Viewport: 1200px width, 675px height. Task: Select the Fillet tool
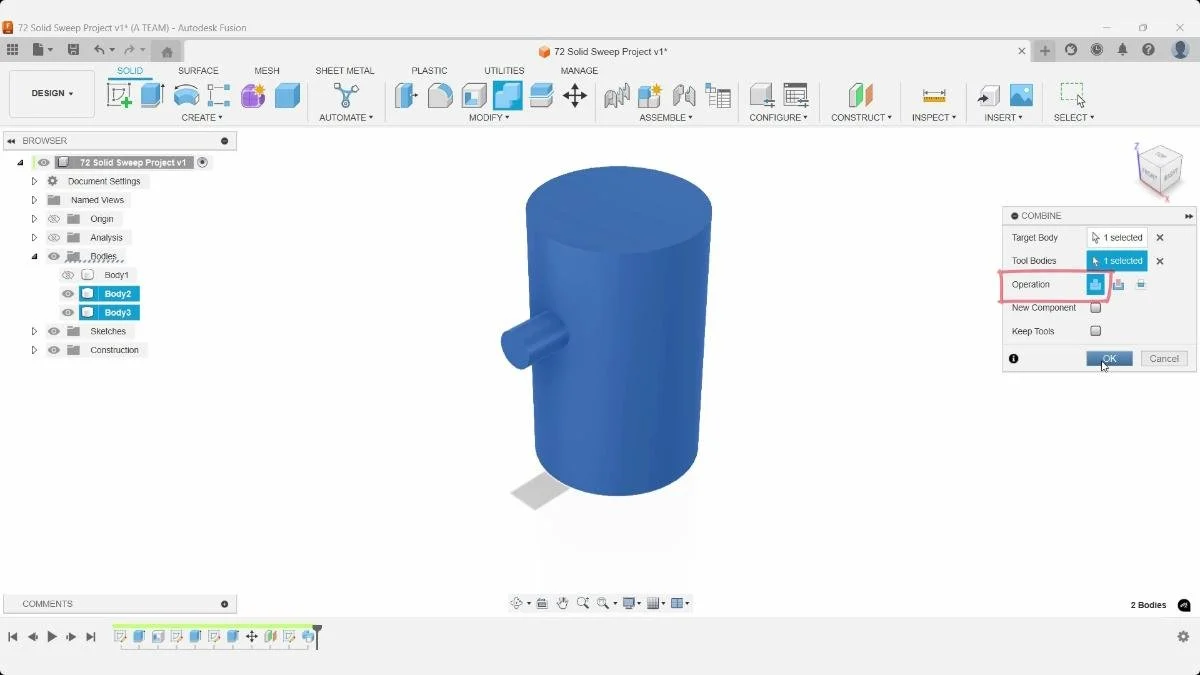click(440, 95)
